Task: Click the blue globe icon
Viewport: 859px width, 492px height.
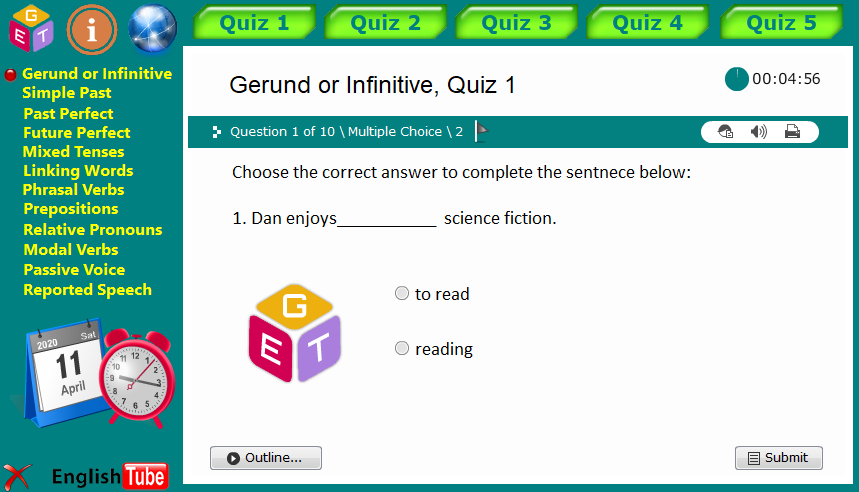Action: pyautogui.click(x=153, y=29)
